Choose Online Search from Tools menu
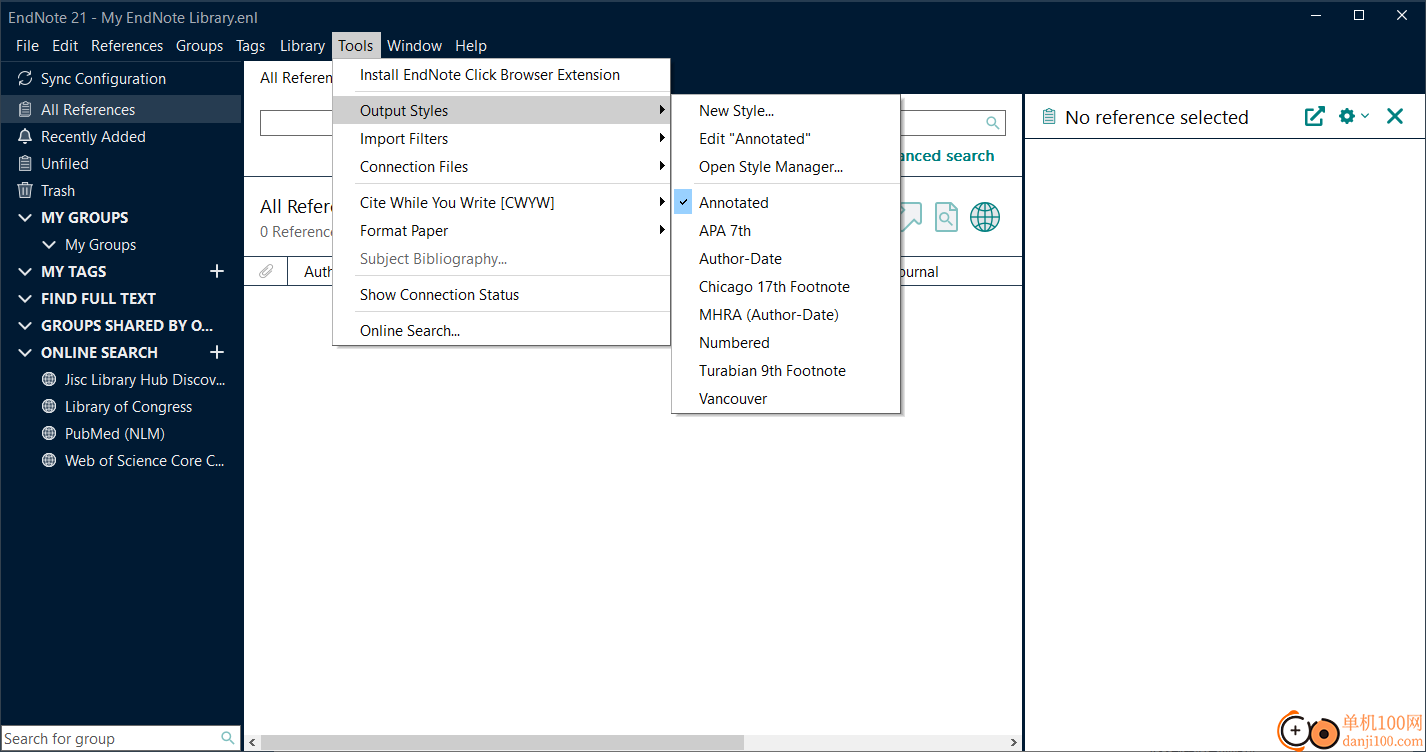1426x752 pixels. pos(501,331)
